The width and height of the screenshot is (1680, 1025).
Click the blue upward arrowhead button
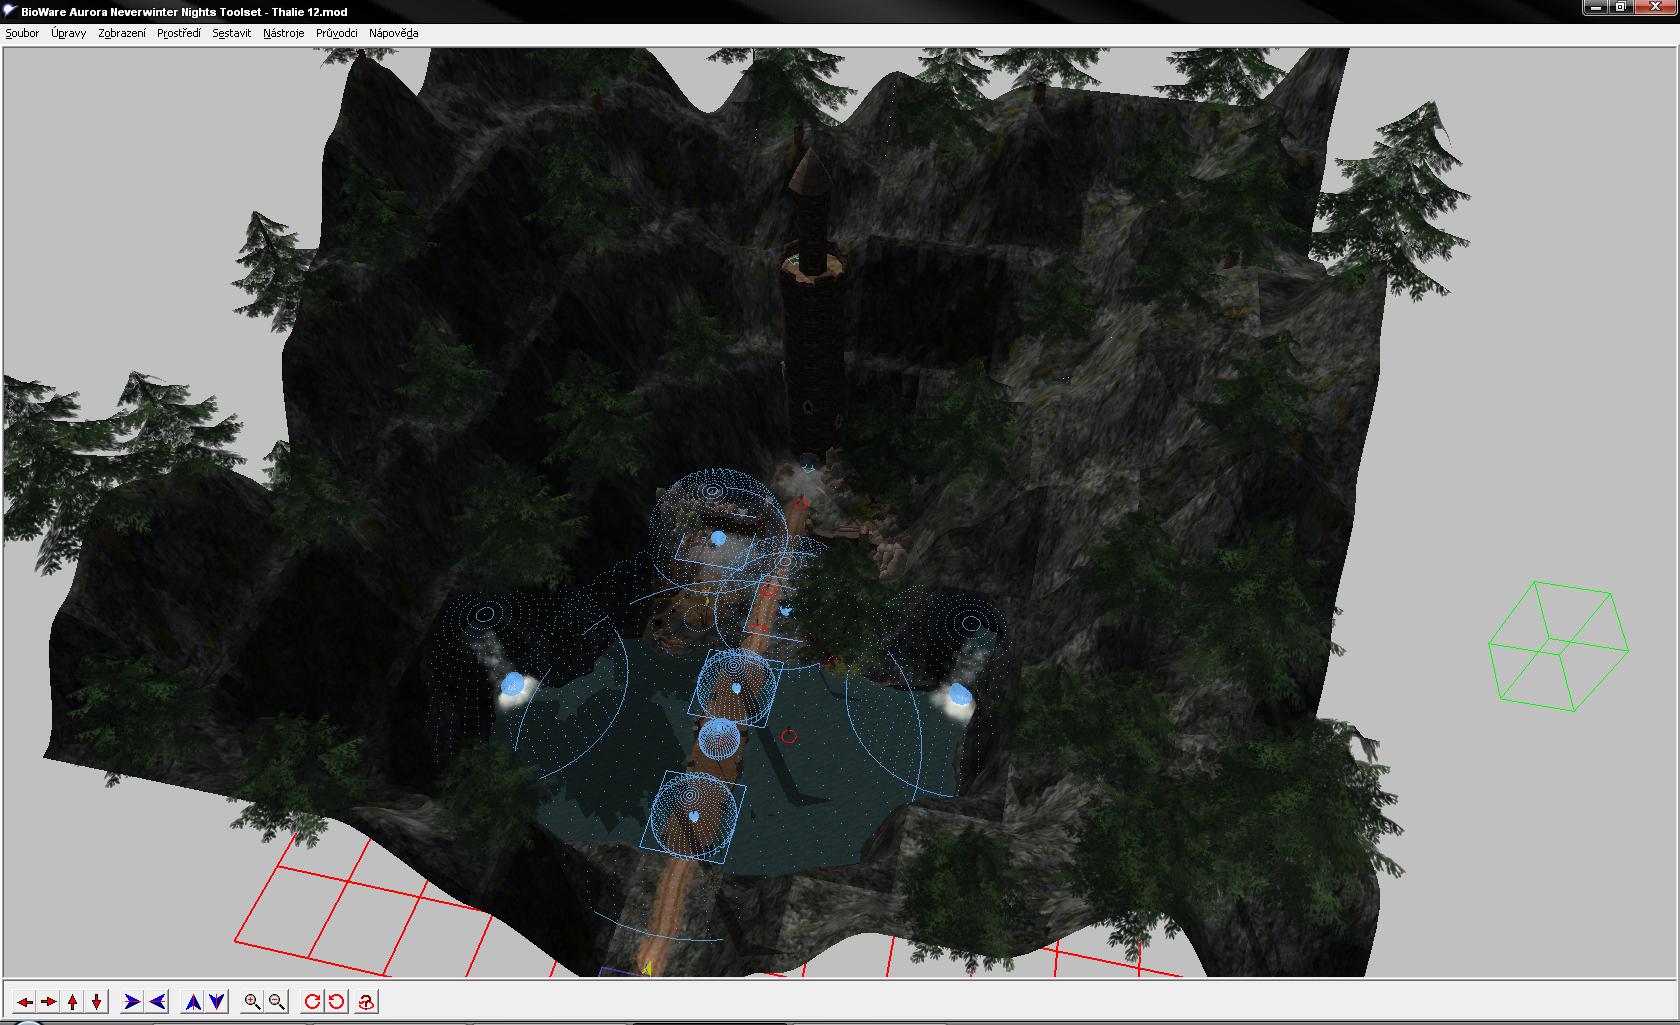193,1001
